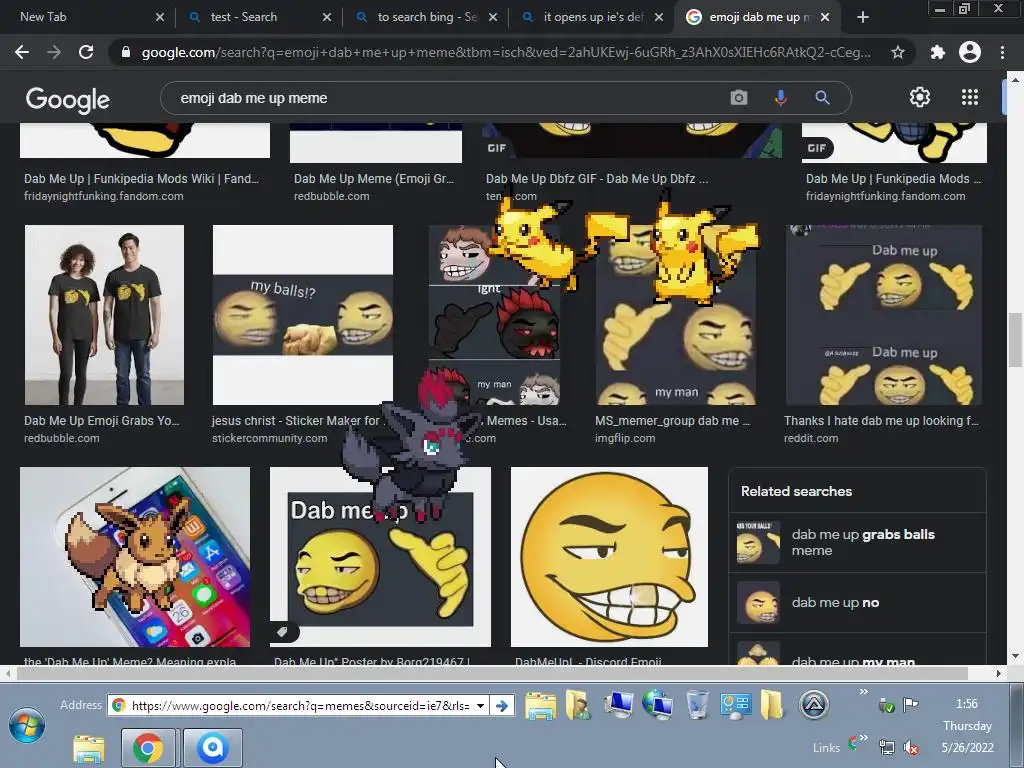Click the taskbar Address Go arrow button
Viewport: 1024px width, 768px height.
click(x=502, y=705)
